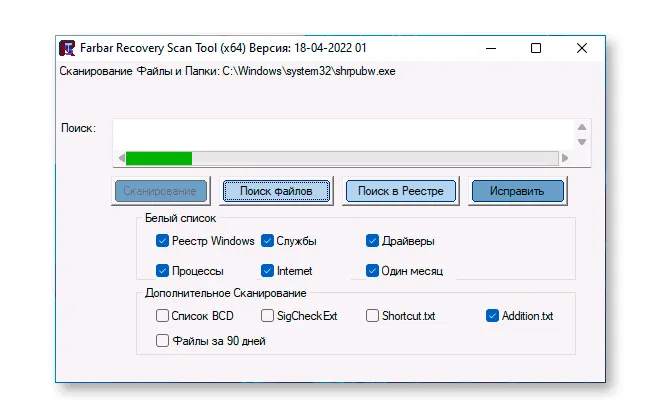Click the Белый список group label
661x418 pixels.
[180, 218]
